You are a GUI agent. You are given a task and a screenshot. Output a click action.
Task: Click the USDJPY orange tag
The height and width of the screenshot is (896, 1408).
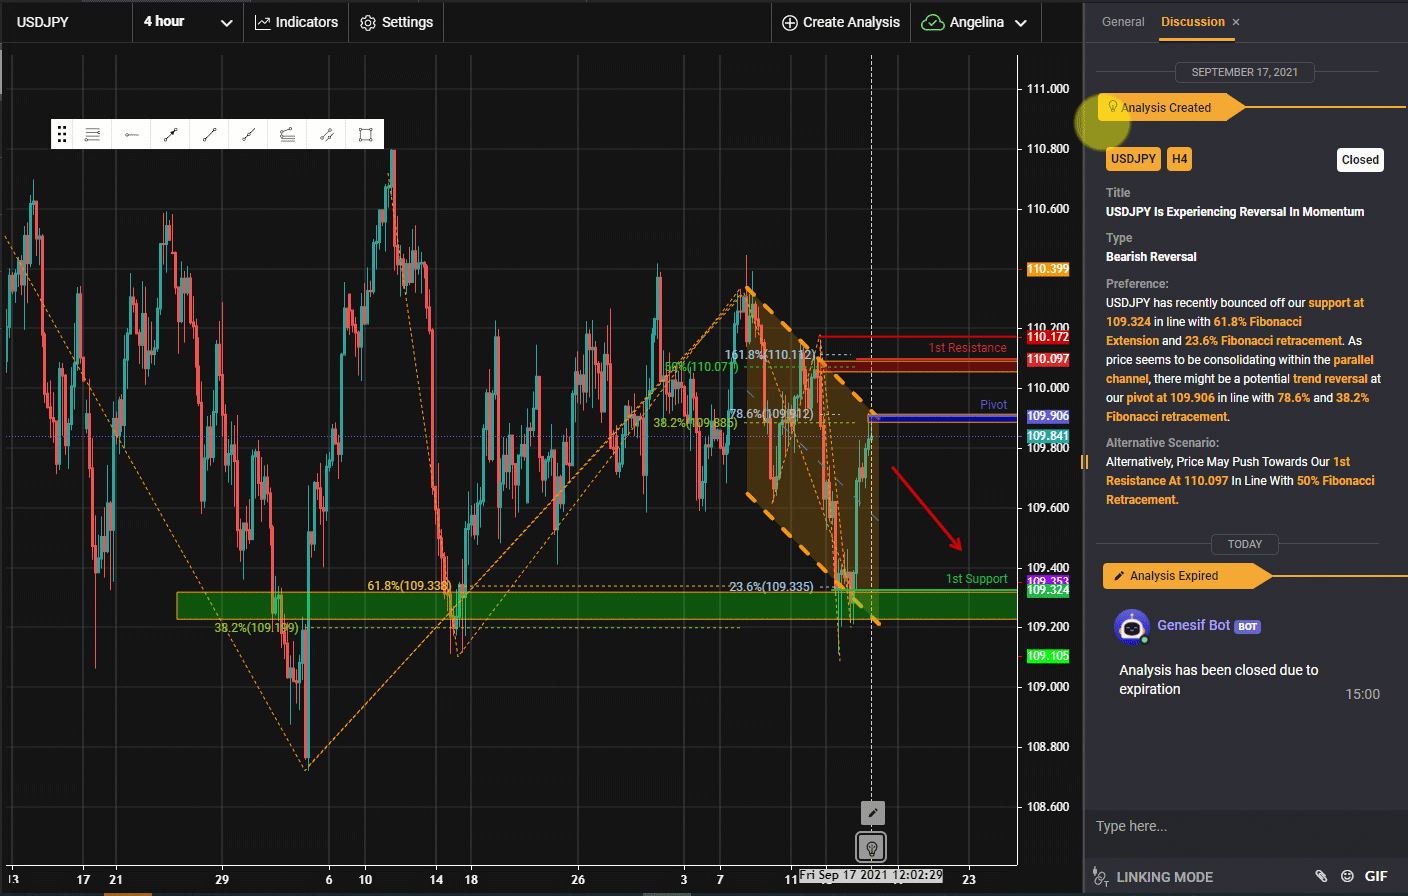[1133, 159]
